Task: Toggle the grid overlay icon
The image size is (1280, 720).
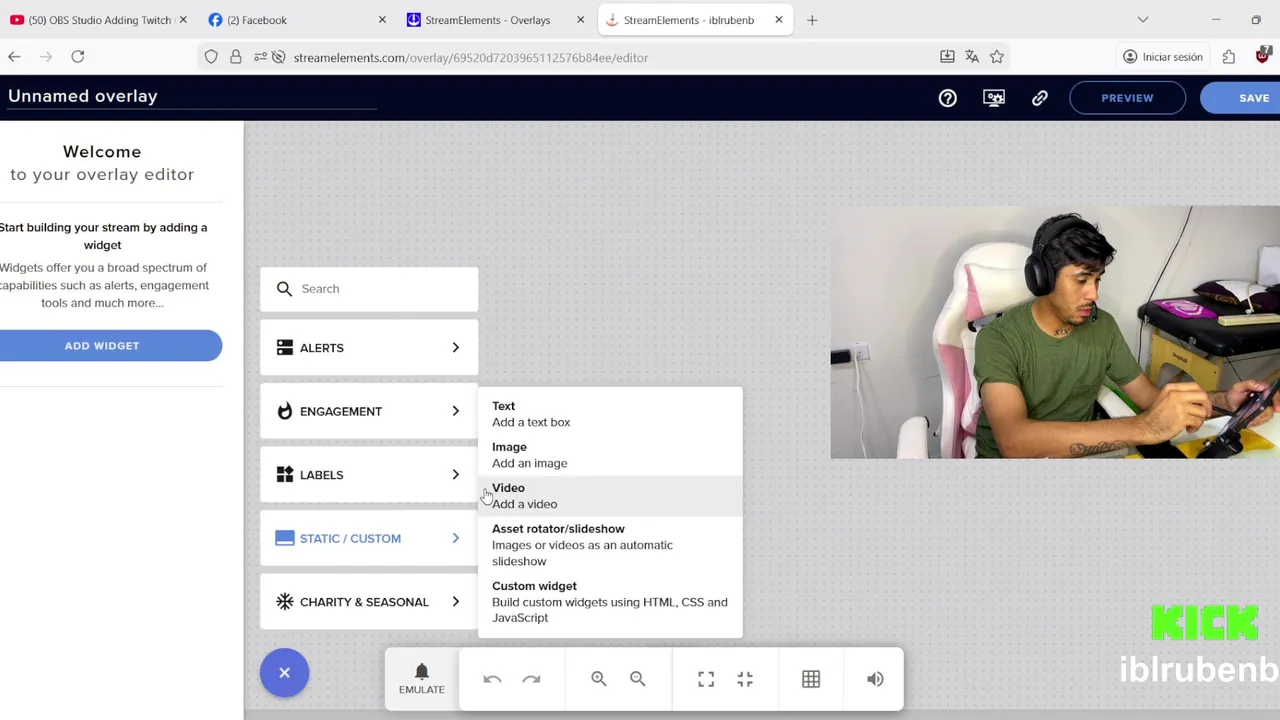Action: coord(811,679)
